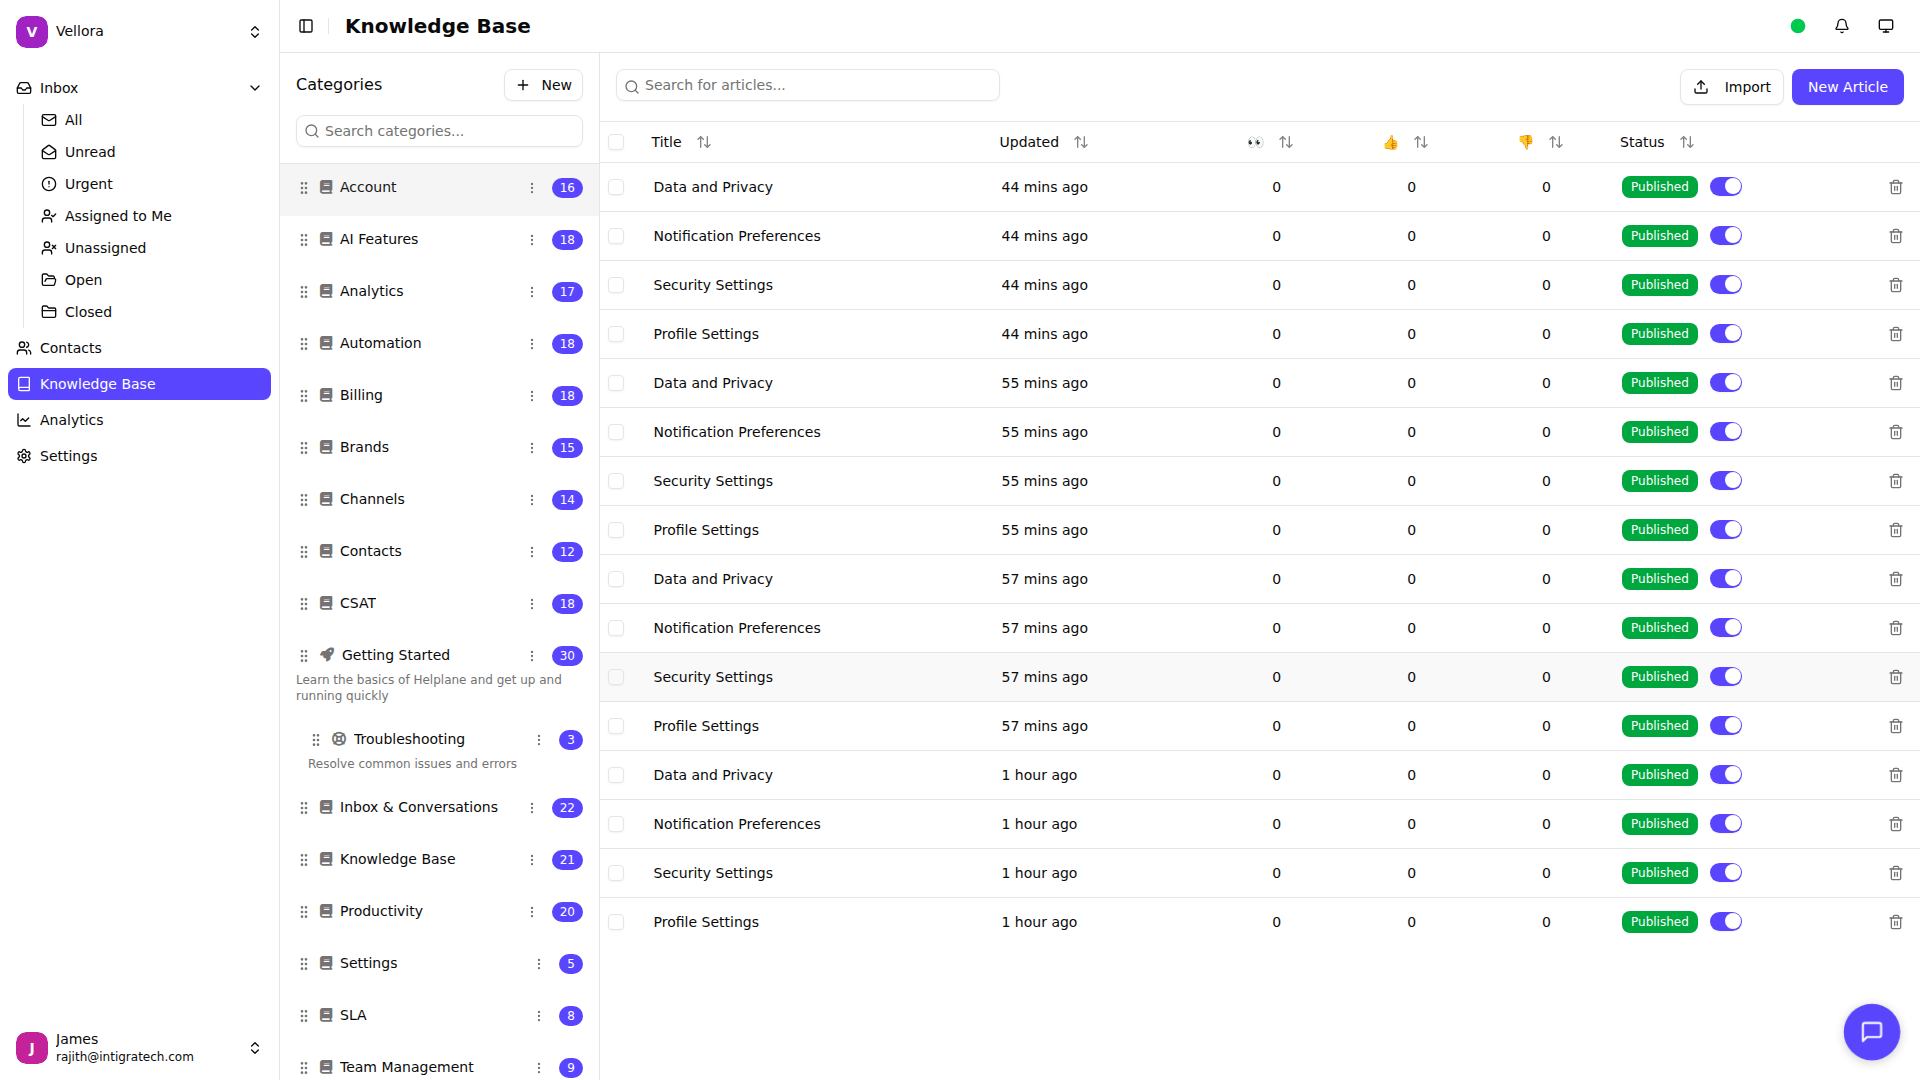This screenshot has width=1920, height=1080.
Task: Delete the first Data and Privacy article
Action: pos(1896,187)
